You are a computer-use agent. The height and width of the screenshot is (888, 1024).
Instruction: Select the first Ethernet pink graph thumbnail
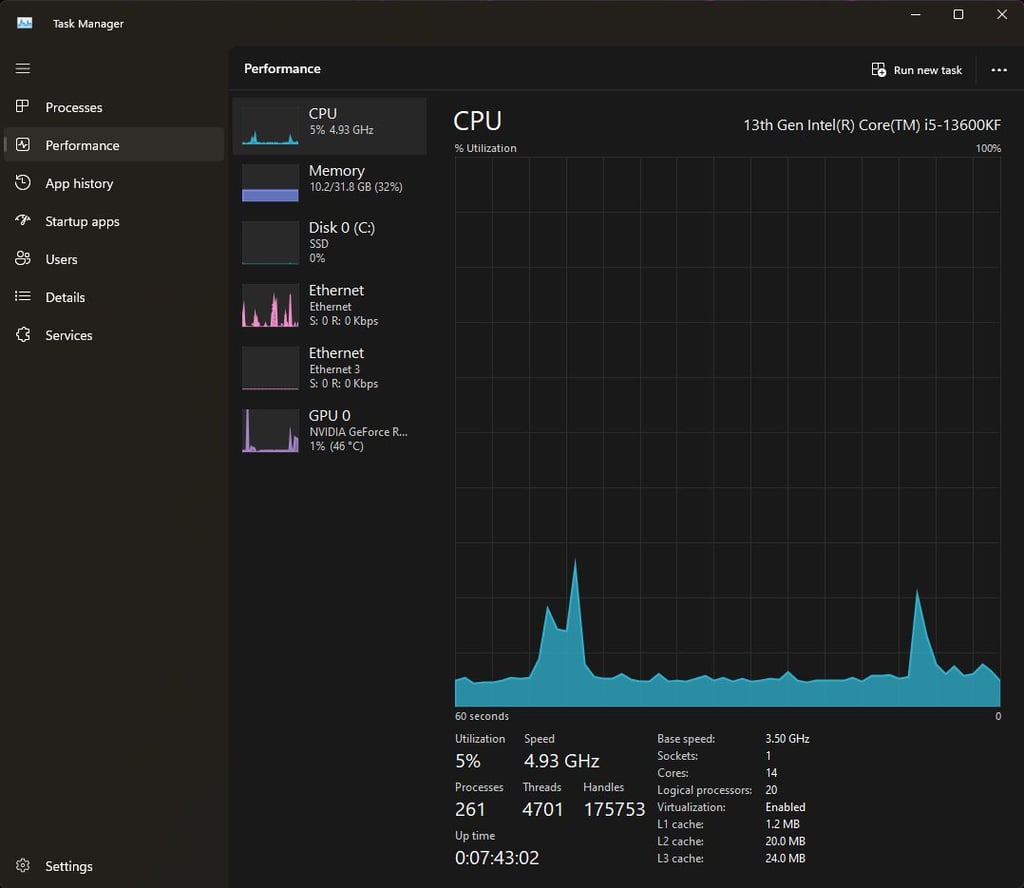pos(270,305)
